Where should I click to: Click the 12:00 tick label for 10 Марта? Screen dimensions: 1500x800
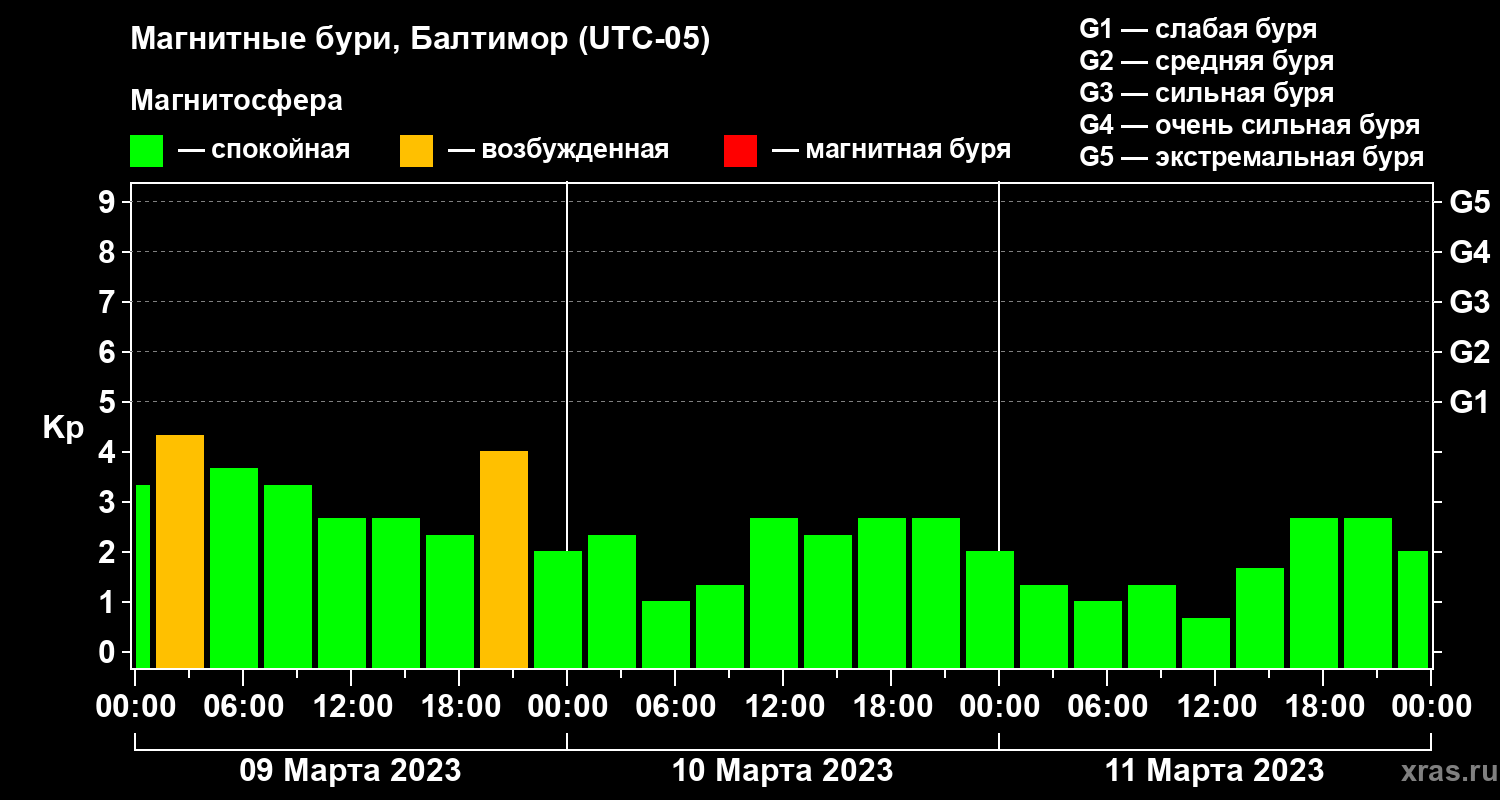pos(783,707)
